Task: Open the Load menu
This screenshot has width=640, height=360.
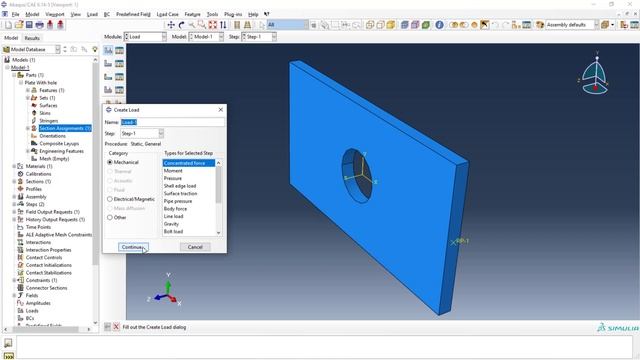Action: coord(92,14)
